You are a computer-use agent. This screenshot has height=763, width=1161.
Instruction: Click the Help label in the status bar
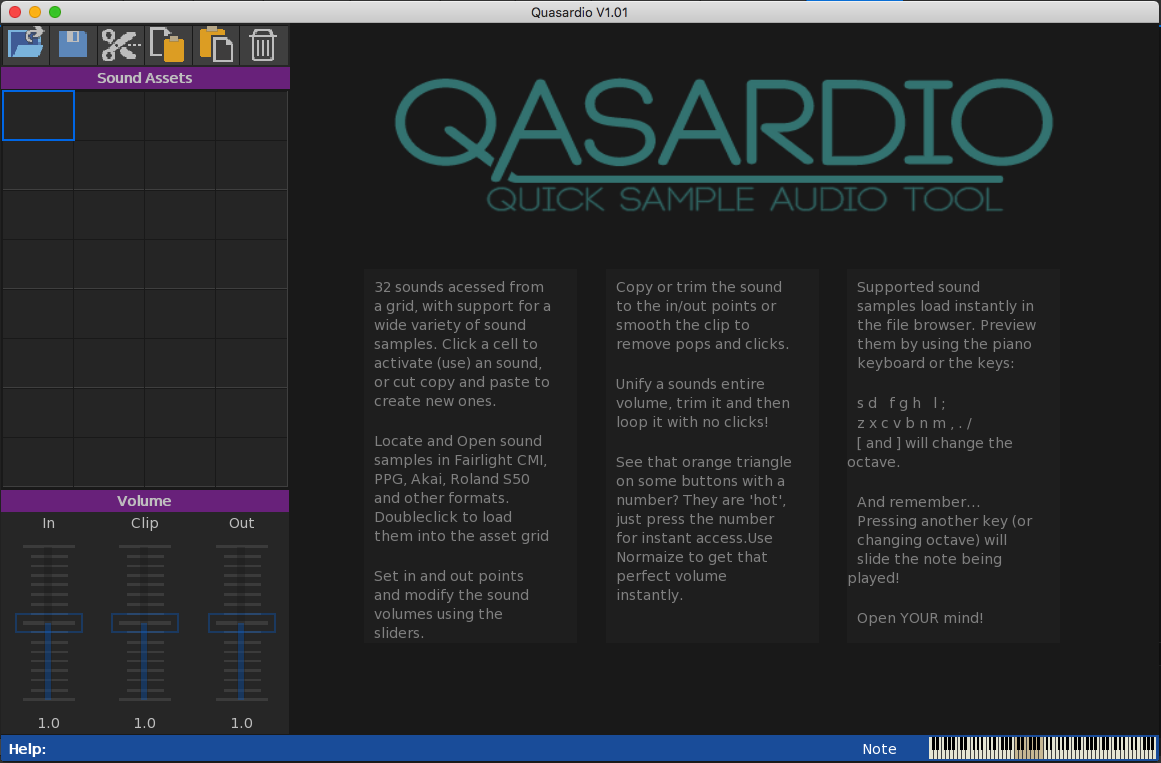27,749
